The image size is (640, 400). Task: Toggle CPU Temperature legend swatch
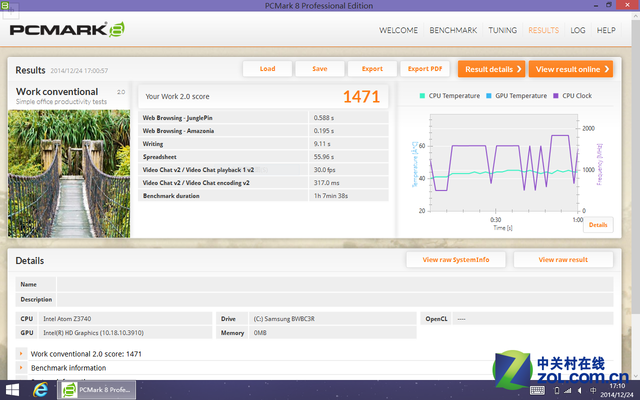422,96
